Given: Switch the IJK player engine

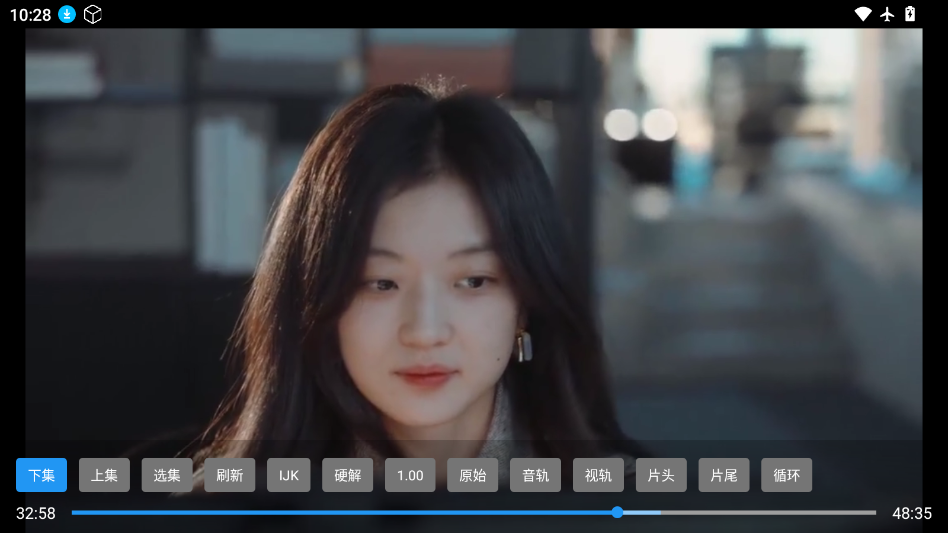Looking at the screenshot, I should point(288,475).
